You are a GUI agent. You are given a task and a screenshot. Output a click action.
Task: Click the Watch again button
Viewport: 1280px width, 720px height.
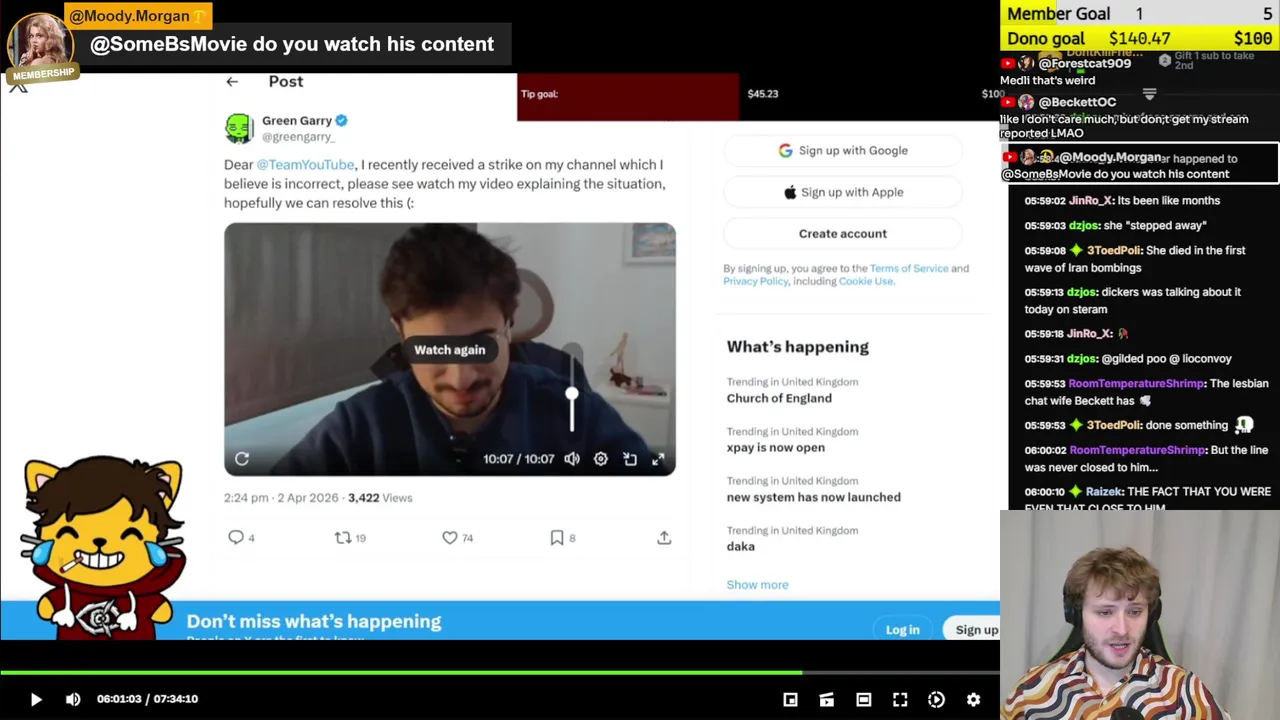click(450, 350)
